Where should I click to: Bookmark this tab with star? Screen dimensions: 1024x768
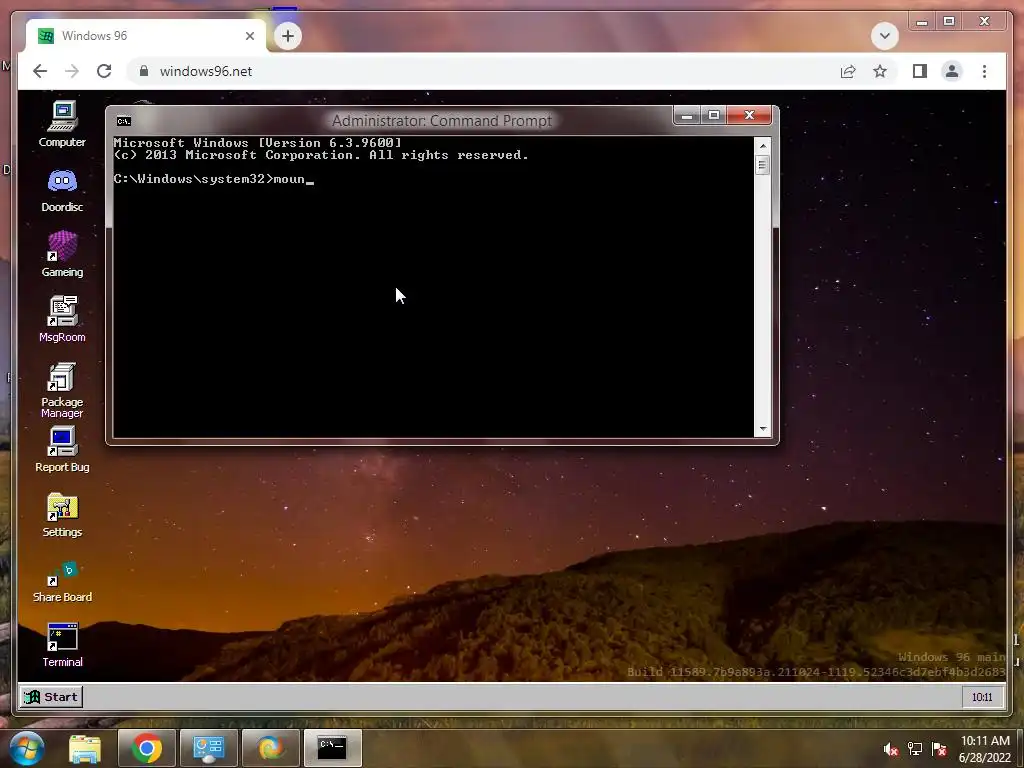pyautogui.click(x=880, y=71)
